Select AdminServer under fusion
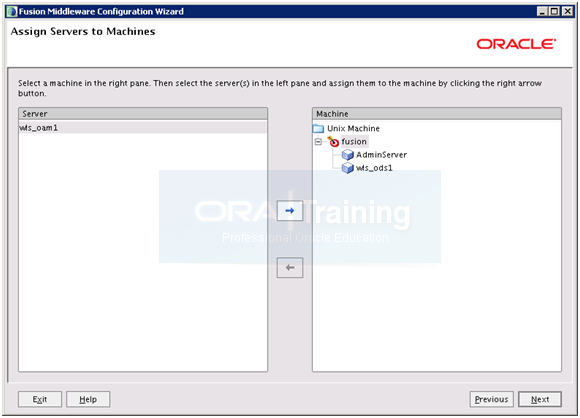Screen dimensions: 580x418 point(381,155)
